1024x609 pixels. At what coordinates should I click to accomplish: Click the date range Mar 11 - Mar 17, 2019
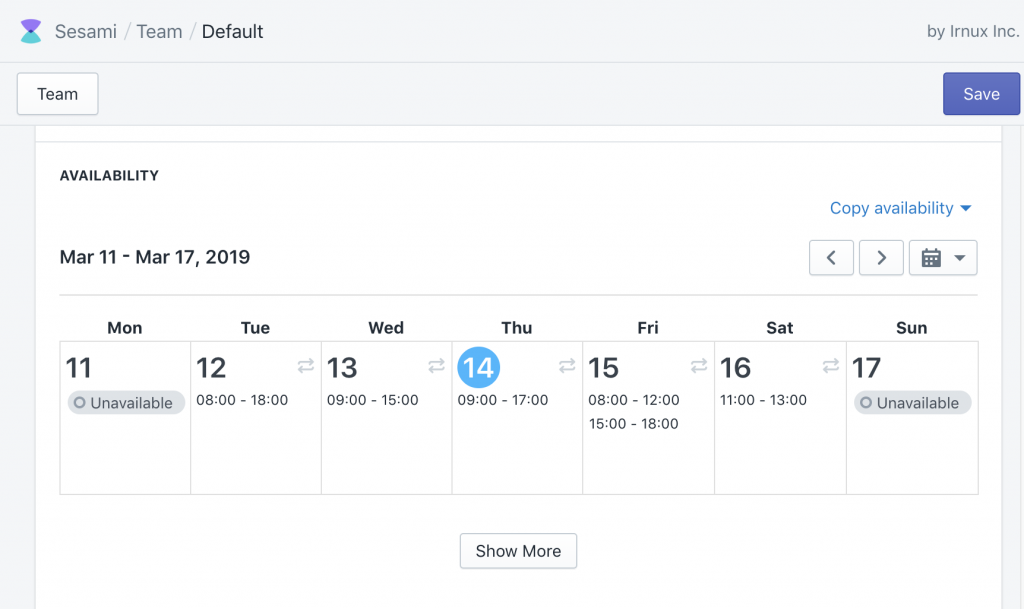(155, 257)
